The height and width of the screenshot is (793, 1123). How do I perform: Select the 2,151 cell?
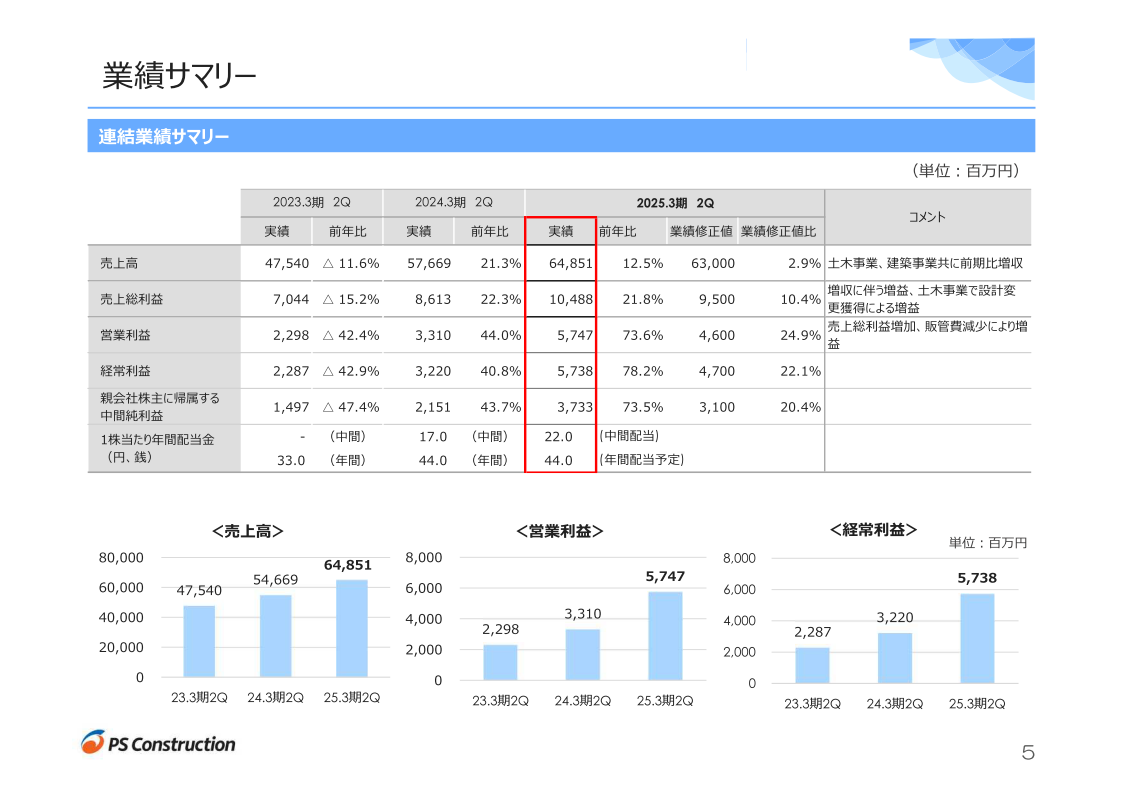click(x=433, y=406)
